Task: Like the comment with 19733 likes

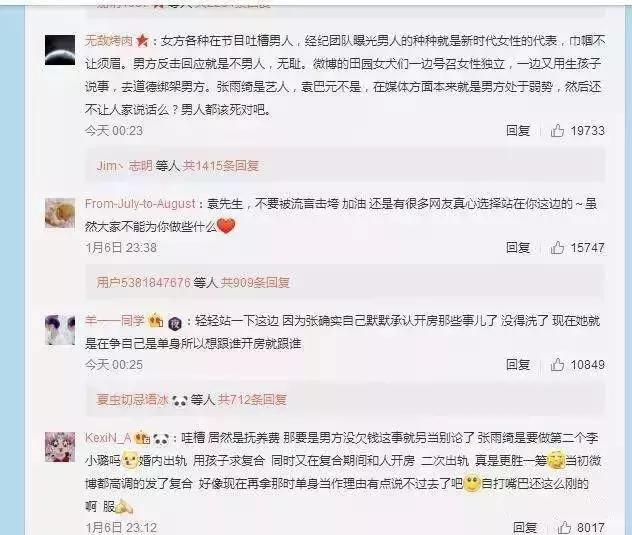Action: tap(557, 131)
